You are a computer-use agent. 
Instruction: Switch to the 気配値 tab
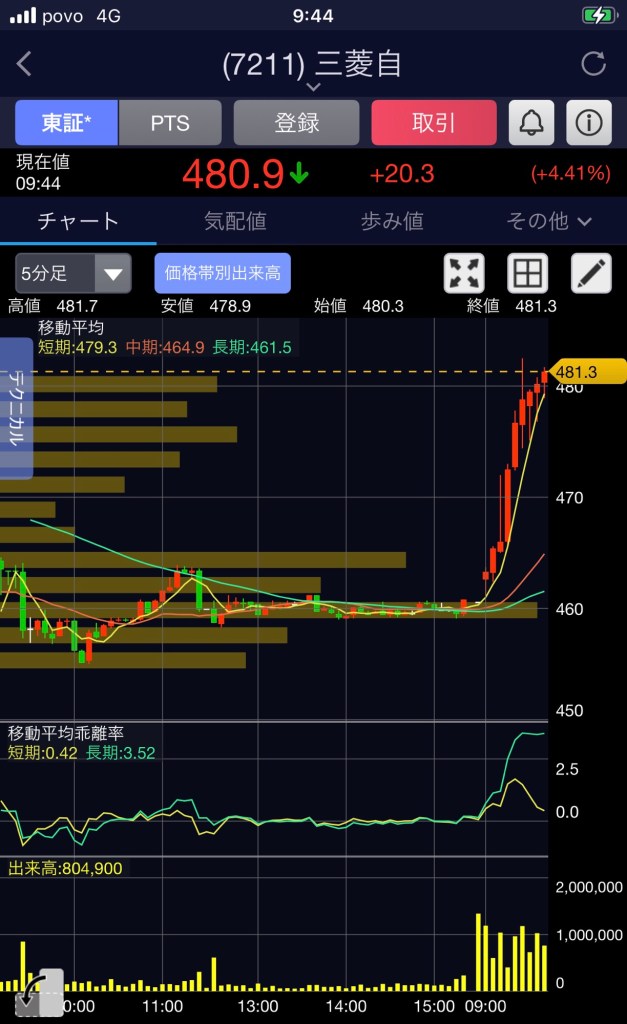coord(235,221)
